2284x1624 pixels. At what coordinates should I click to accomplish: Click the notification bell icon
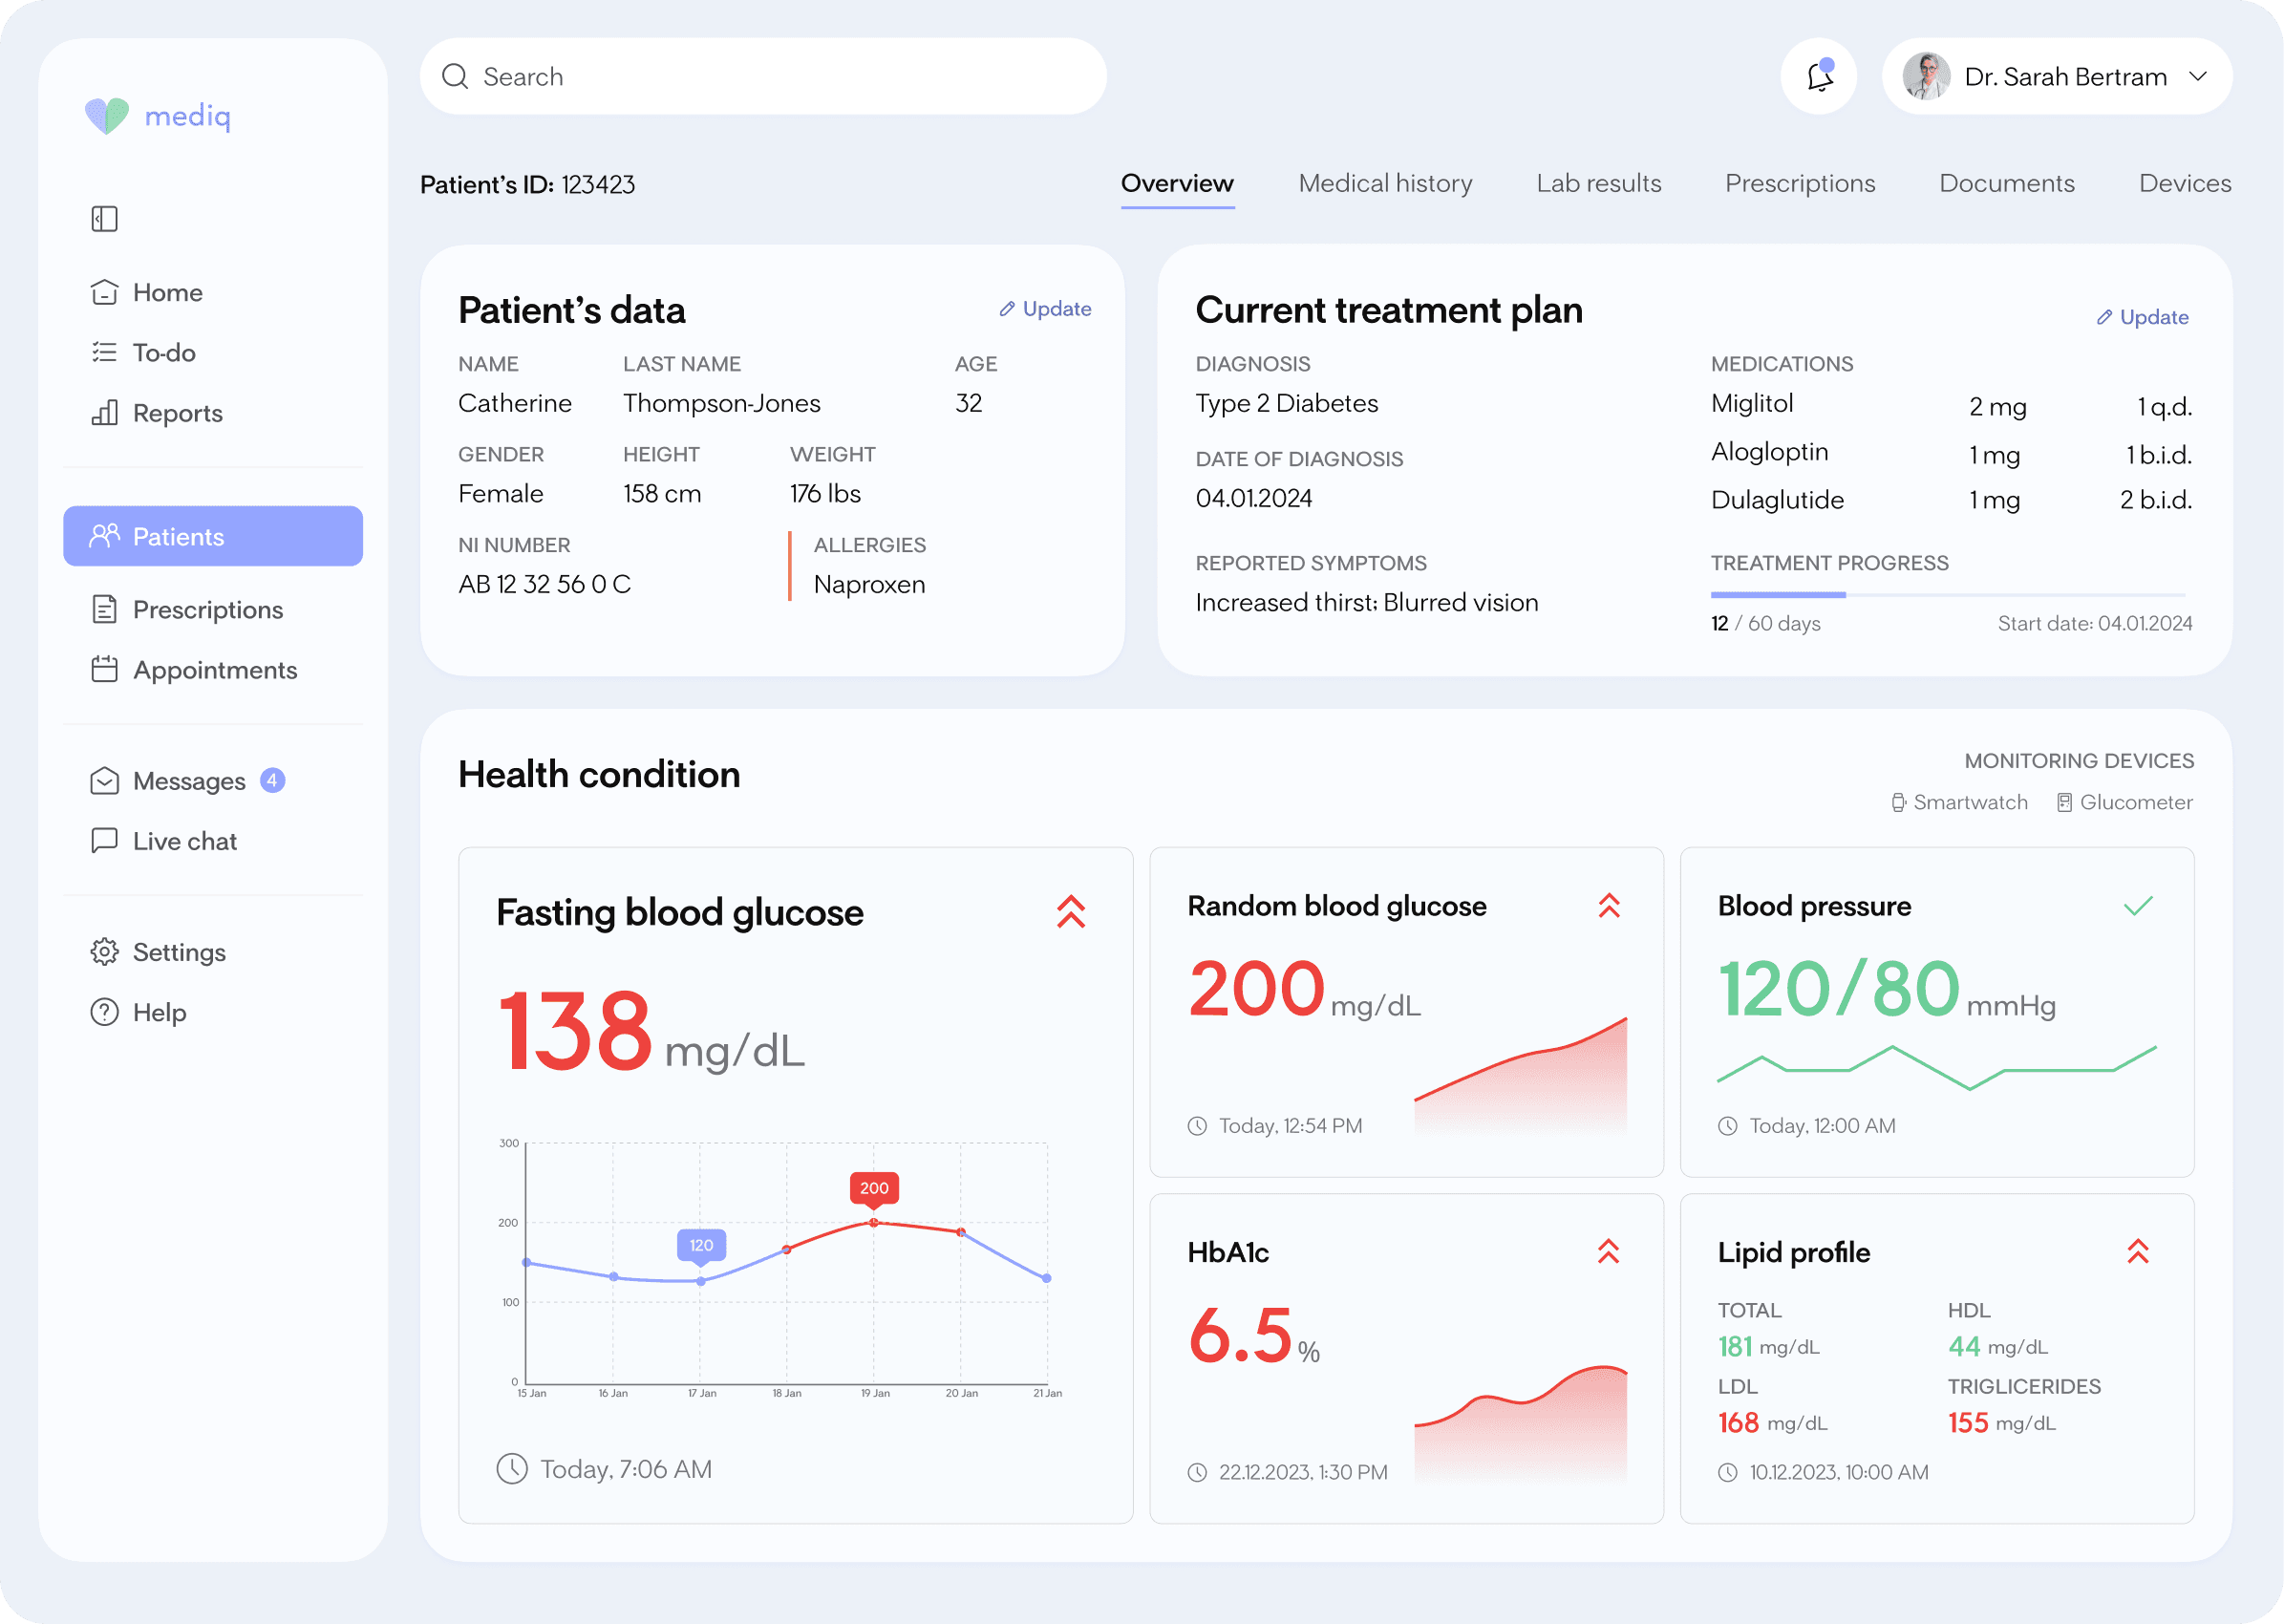(1819, 77)
